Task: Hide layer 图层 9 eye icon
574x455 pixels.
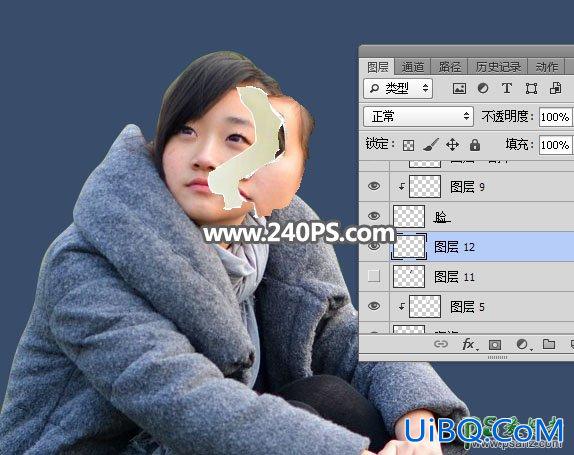Action: coord(374,186)
